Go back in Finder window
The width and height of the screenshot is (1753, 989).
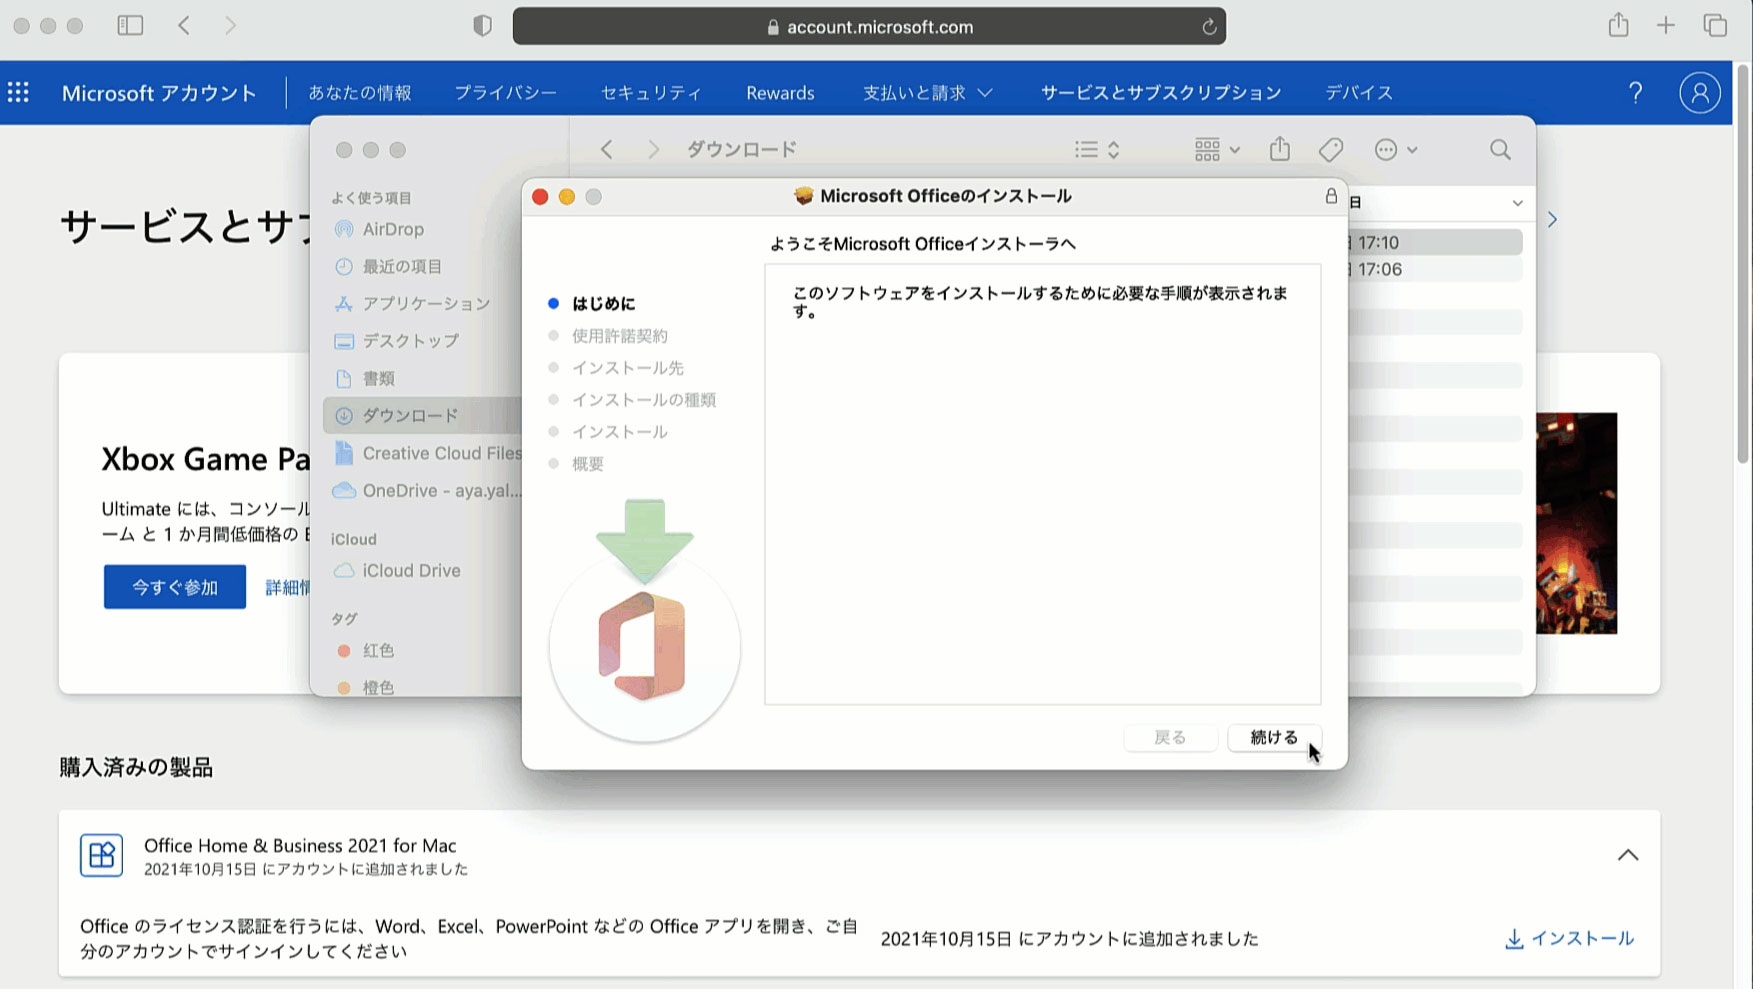(x=606, y=149)
